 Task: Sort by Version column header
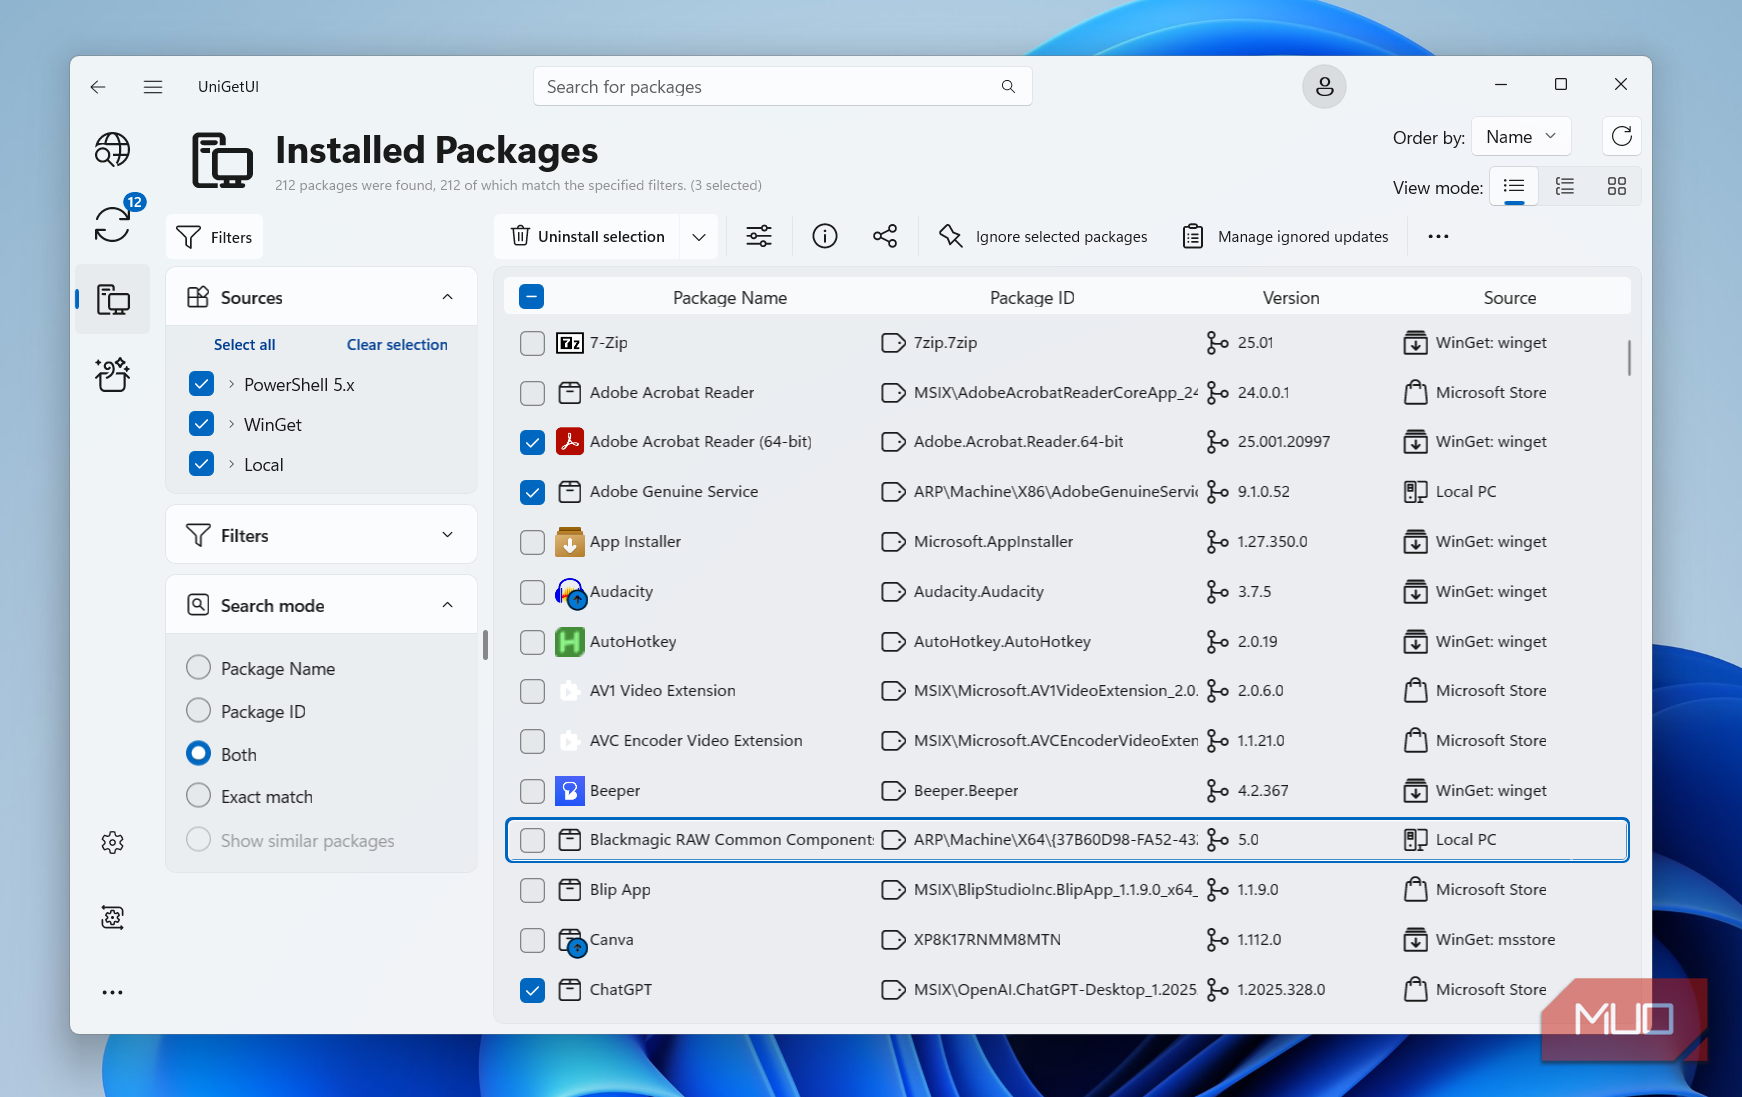1291,298
